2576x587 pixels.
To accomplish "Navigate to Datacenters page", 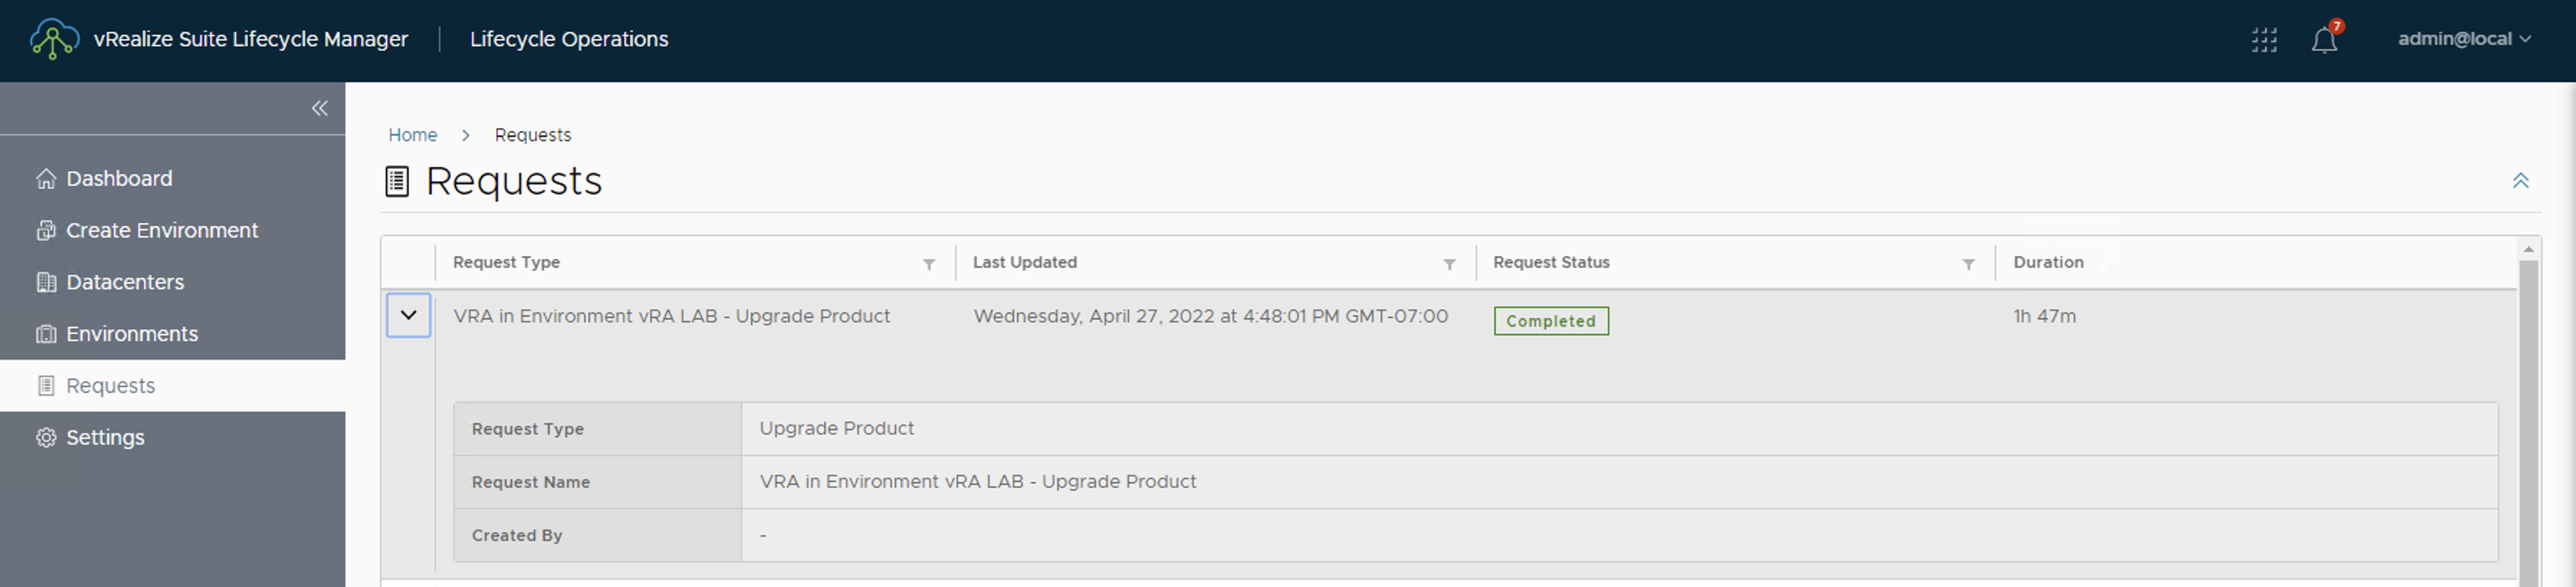I will click(124, 282).
